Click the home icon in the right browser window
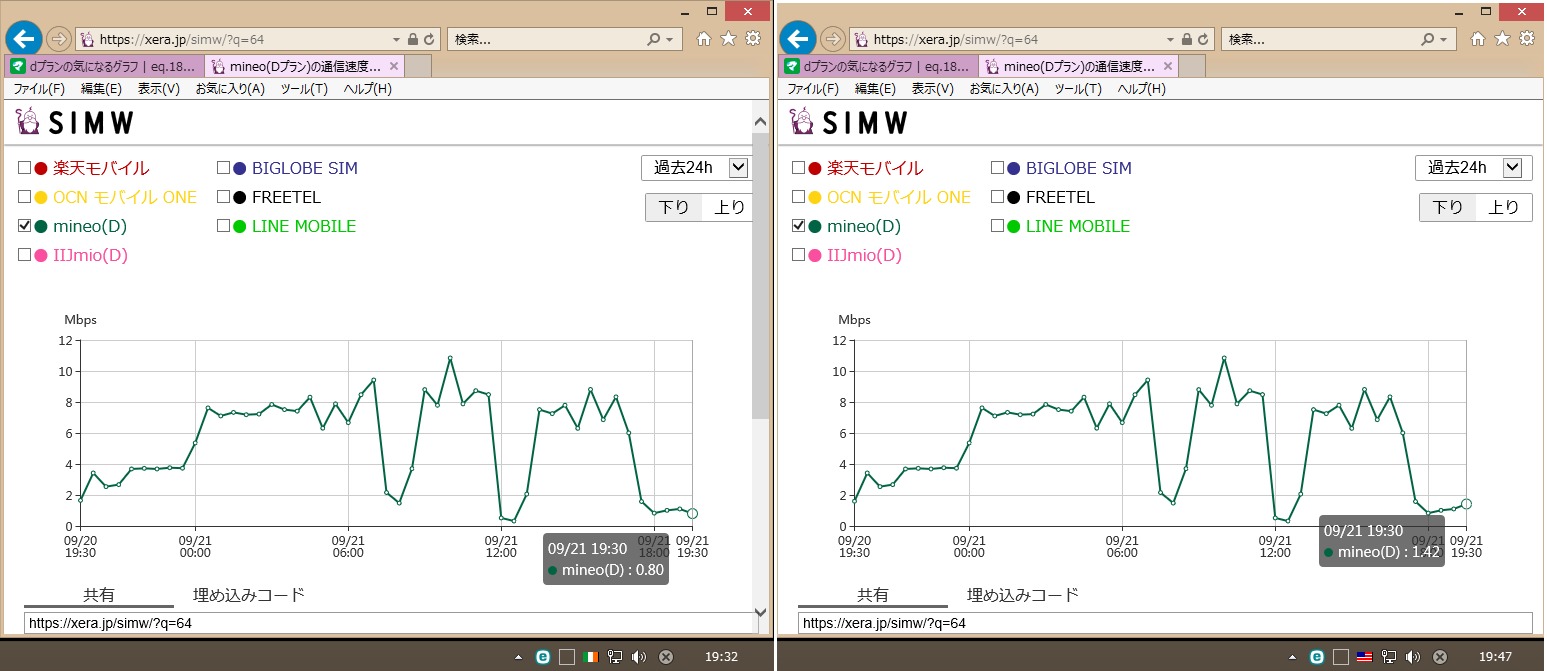The image size is (1547, 671). point(1478,39)
